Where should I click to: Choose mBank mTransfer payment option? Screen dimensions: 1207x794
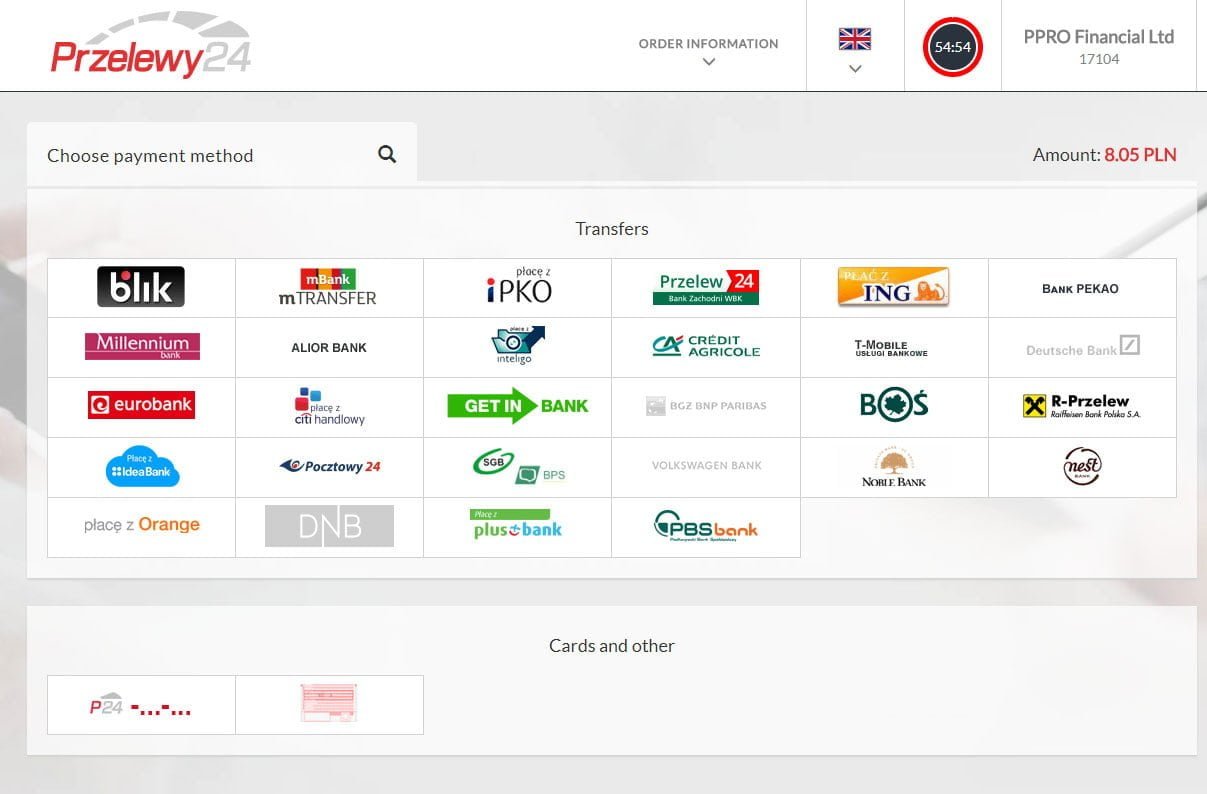[x=329, y=288]
